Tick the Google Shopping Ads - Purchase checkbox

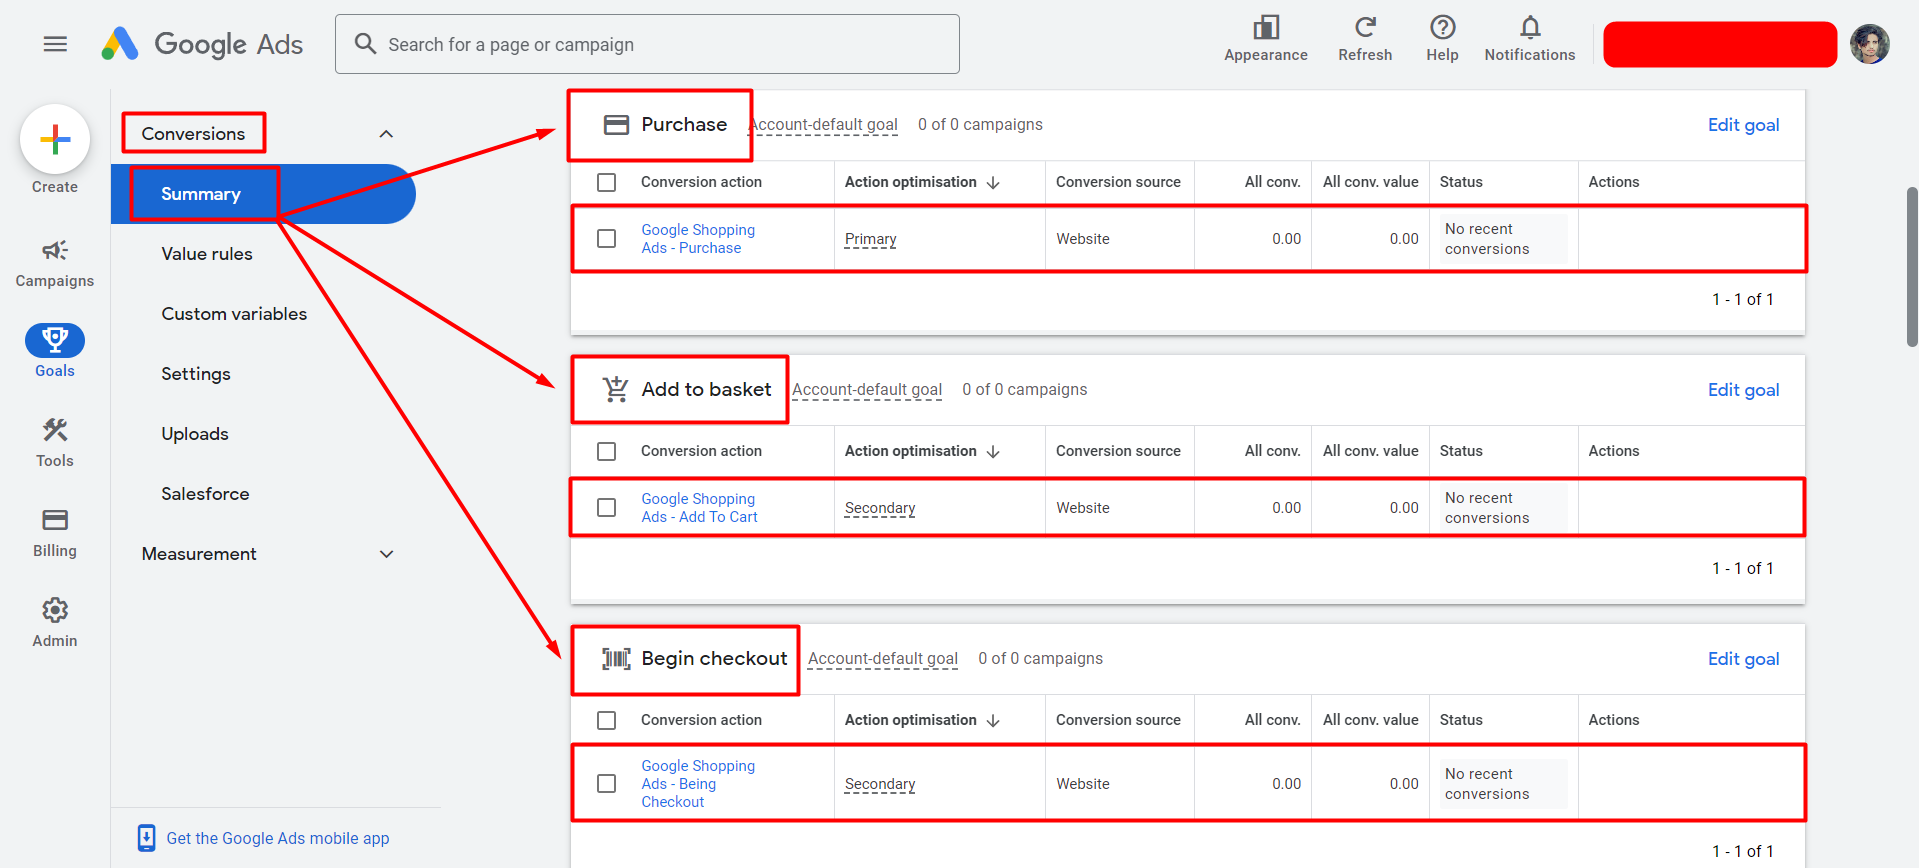point(606,239)
